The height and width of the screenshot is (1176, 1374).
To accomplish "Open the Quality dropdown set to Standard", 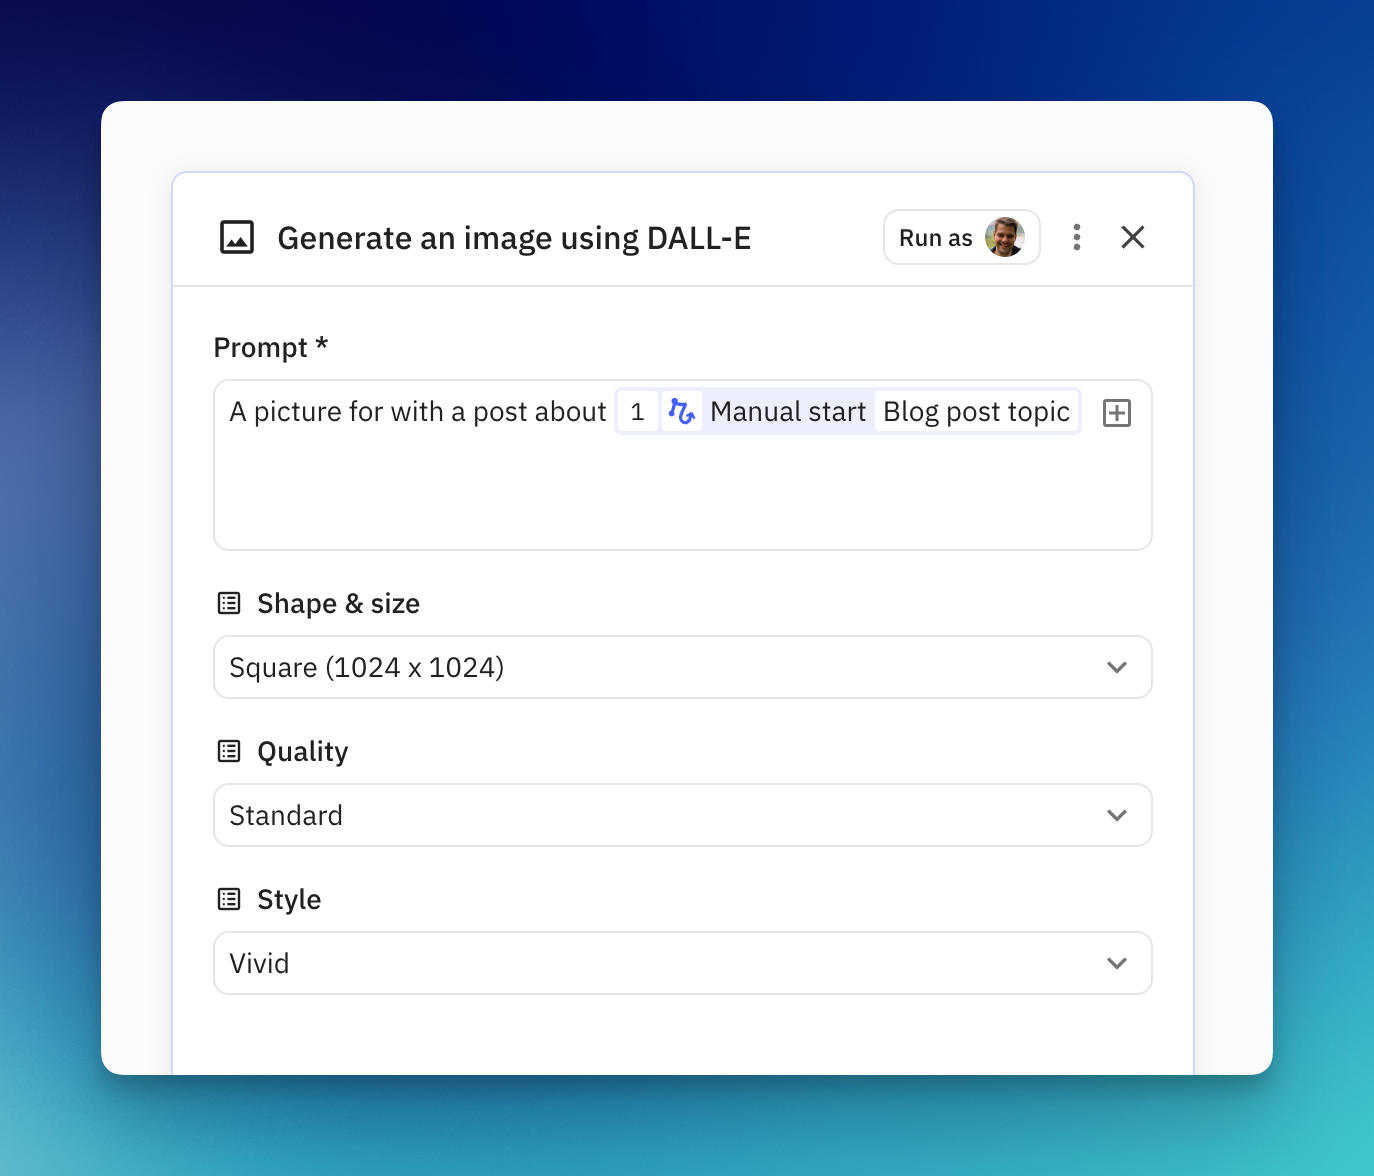I will click(683, 815).
